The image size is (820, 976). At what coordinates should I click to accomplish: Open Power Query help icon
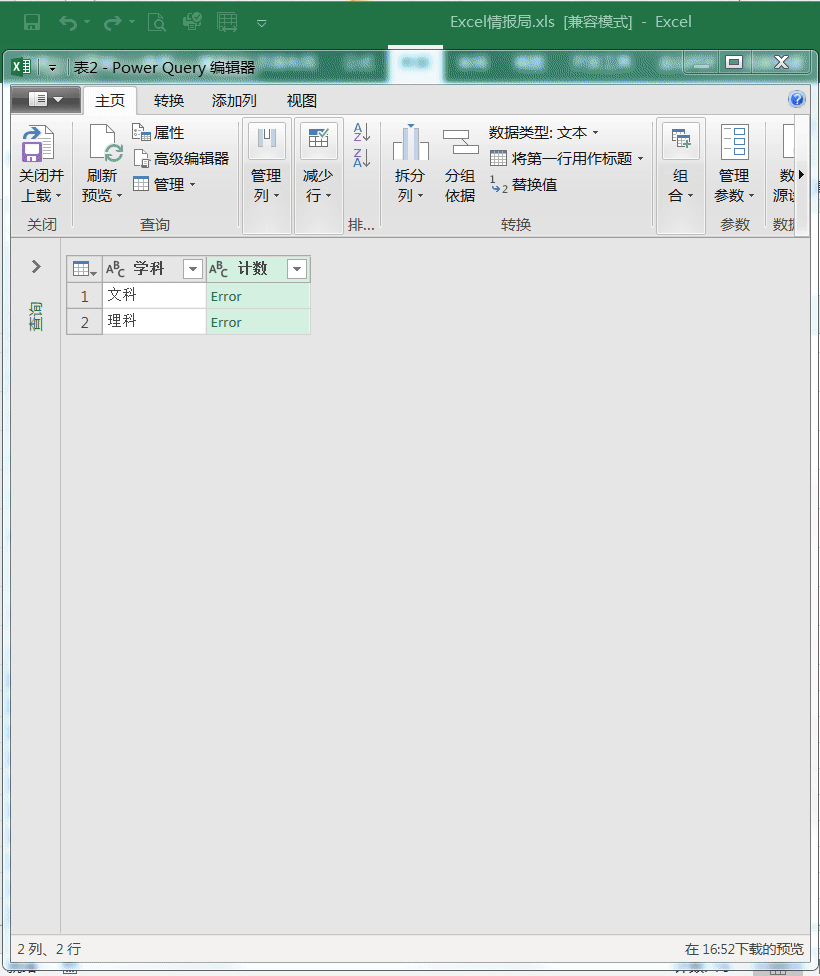tap(796, 100)
